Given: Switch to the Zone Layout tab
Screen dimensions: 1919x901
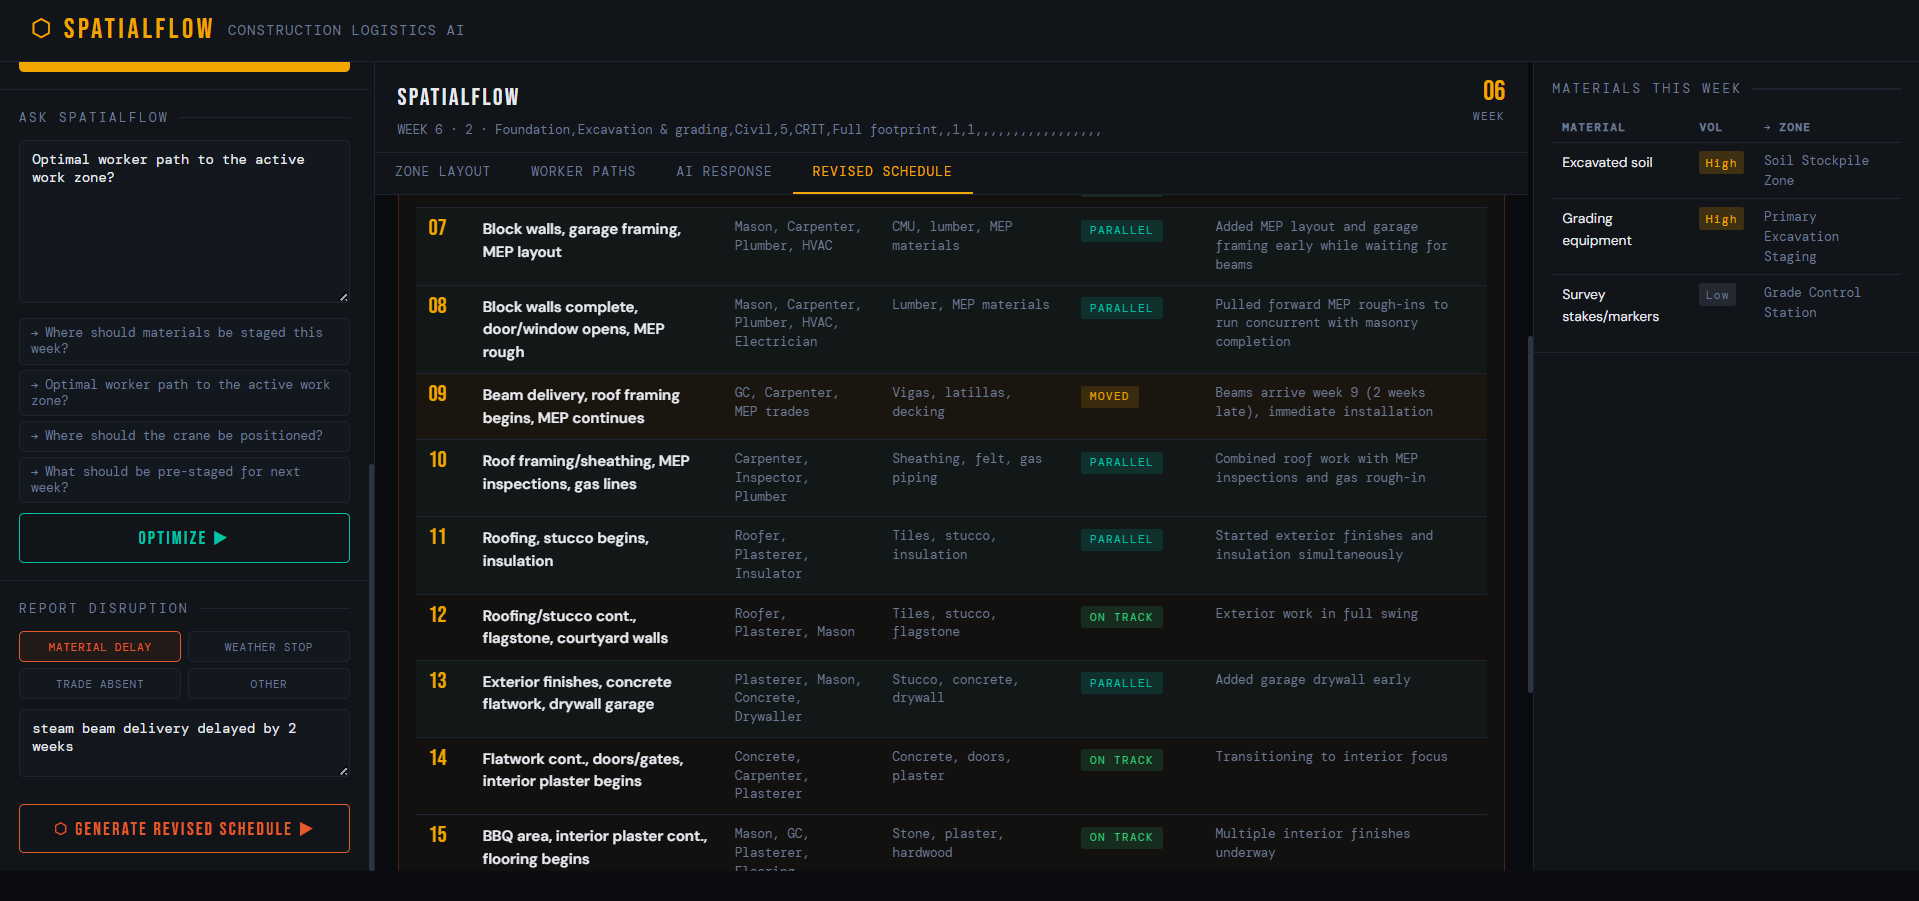Looking at the screenshot, I should 442,172.
